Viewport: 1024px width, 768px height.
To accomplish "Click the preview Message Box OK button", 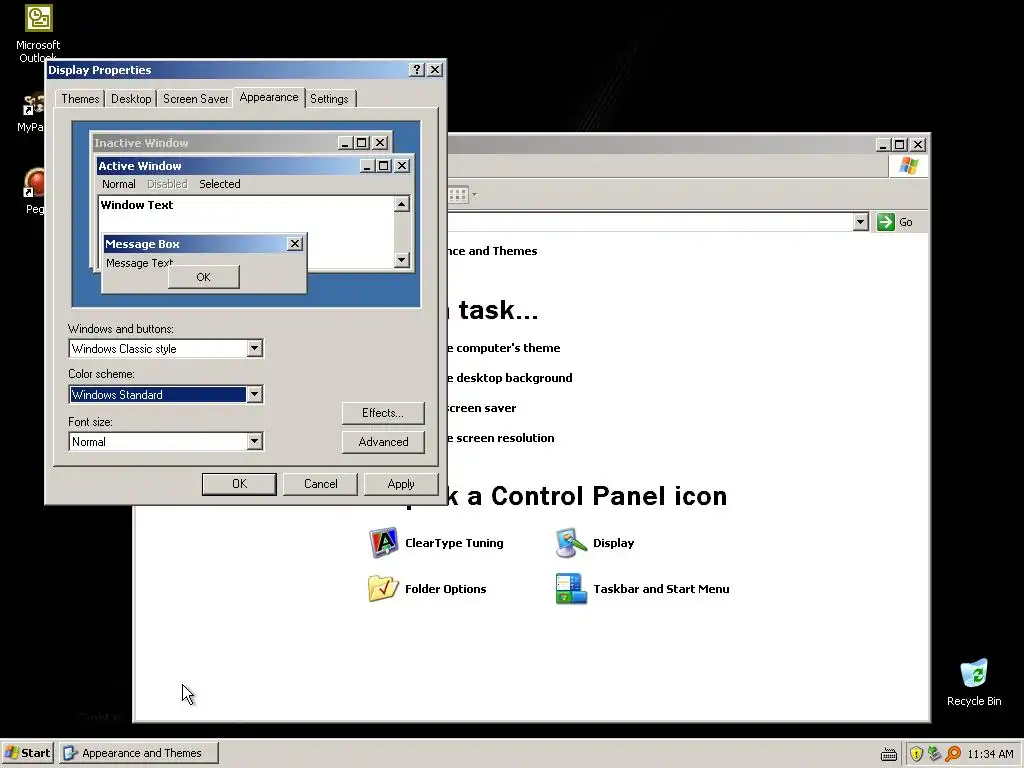I will pos(204,277).
